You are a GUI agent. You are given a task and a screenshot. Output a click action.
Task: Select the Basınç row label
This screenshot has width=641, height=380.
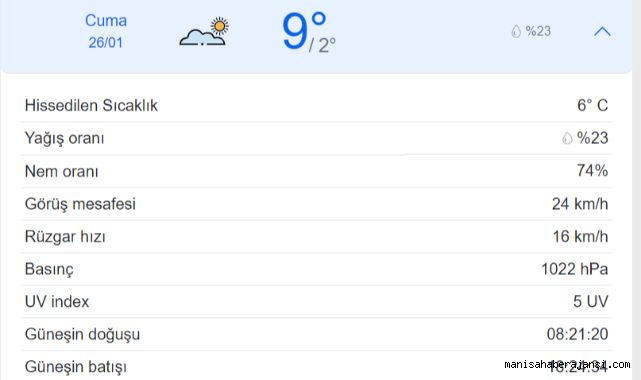click(49, 270)
